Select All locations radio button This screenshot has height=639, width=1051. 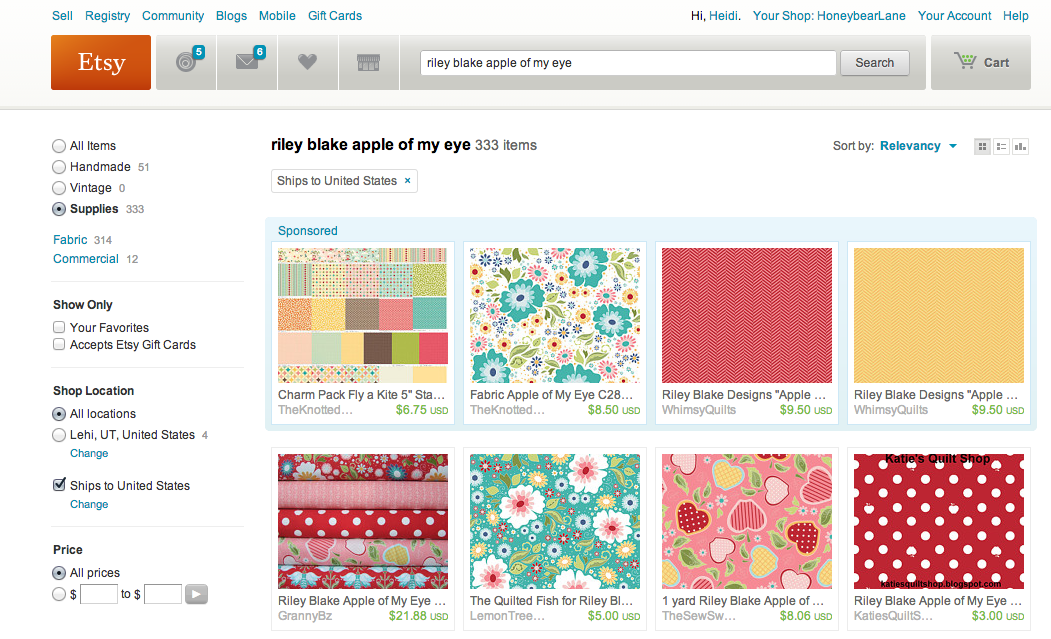[x=59, y=414]
